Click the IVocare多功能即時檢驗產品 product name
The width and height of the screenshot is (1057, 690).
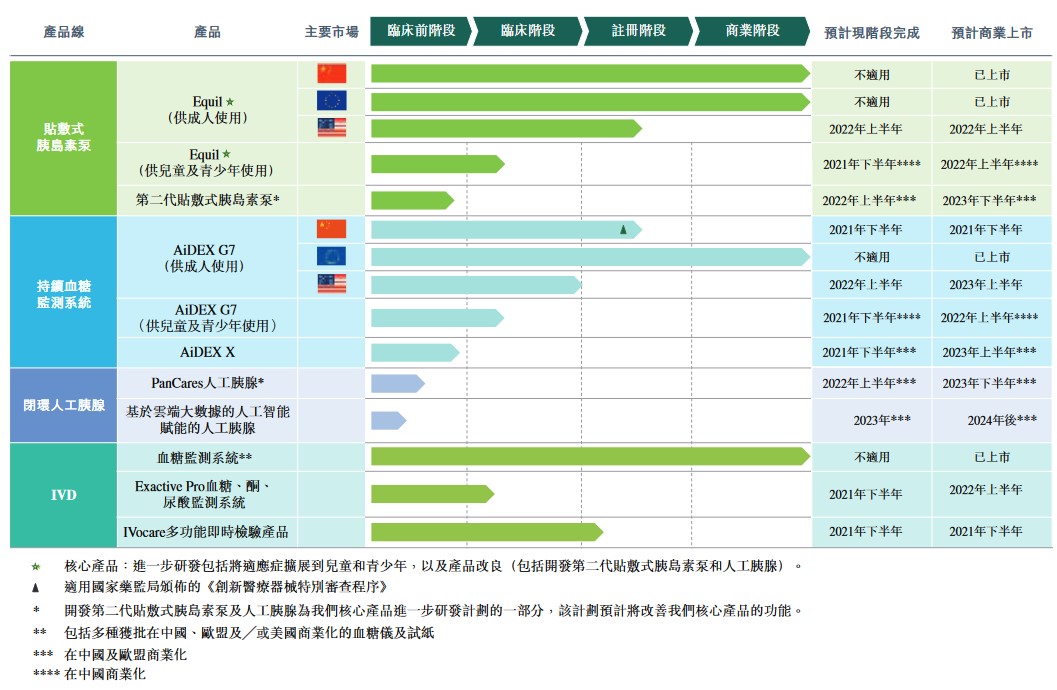pyautogui.click(x=206, y=532)
